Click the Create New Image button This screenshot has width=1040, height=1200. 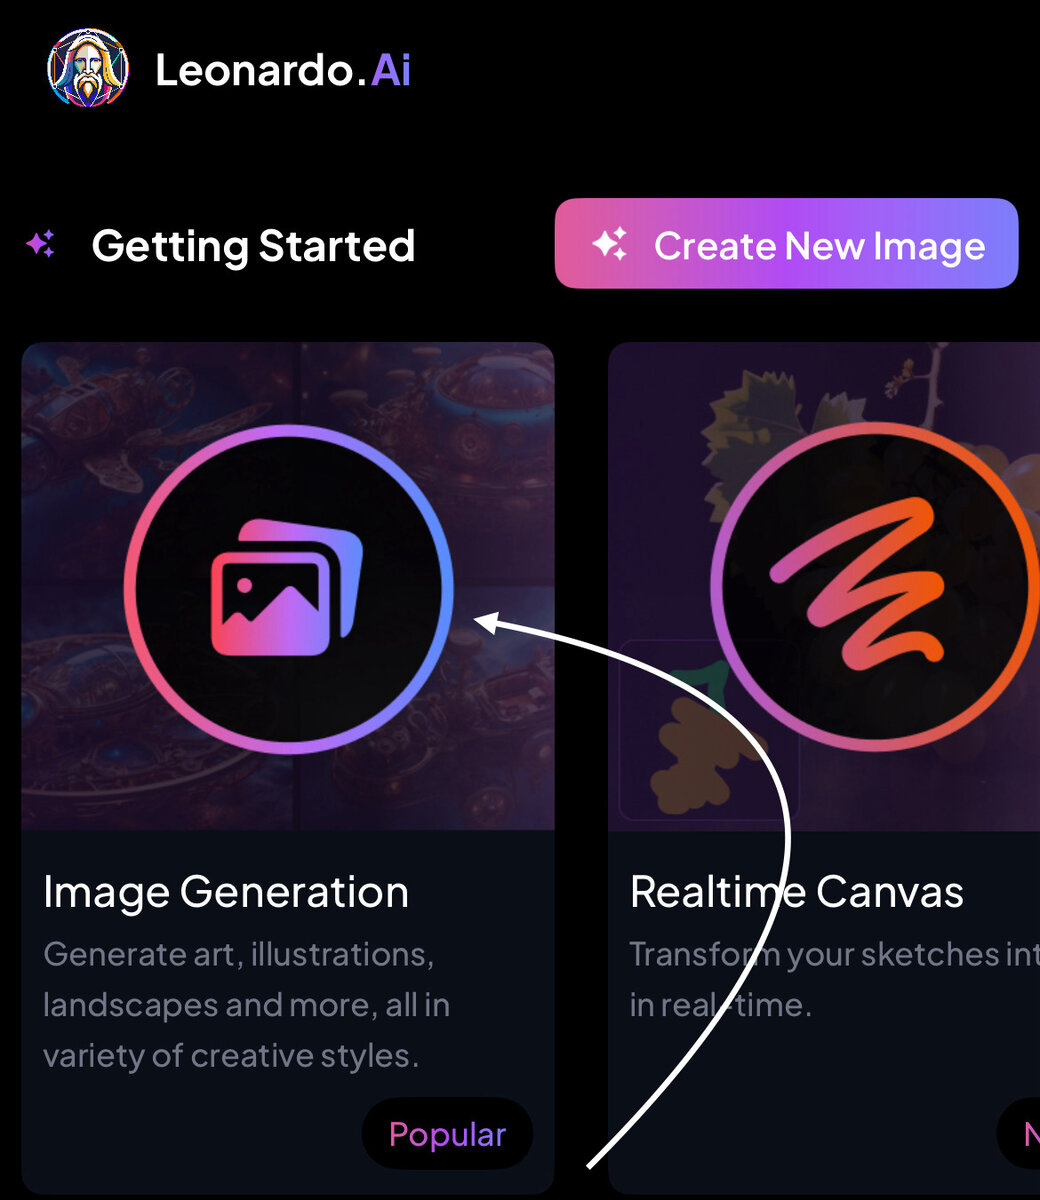786,243
